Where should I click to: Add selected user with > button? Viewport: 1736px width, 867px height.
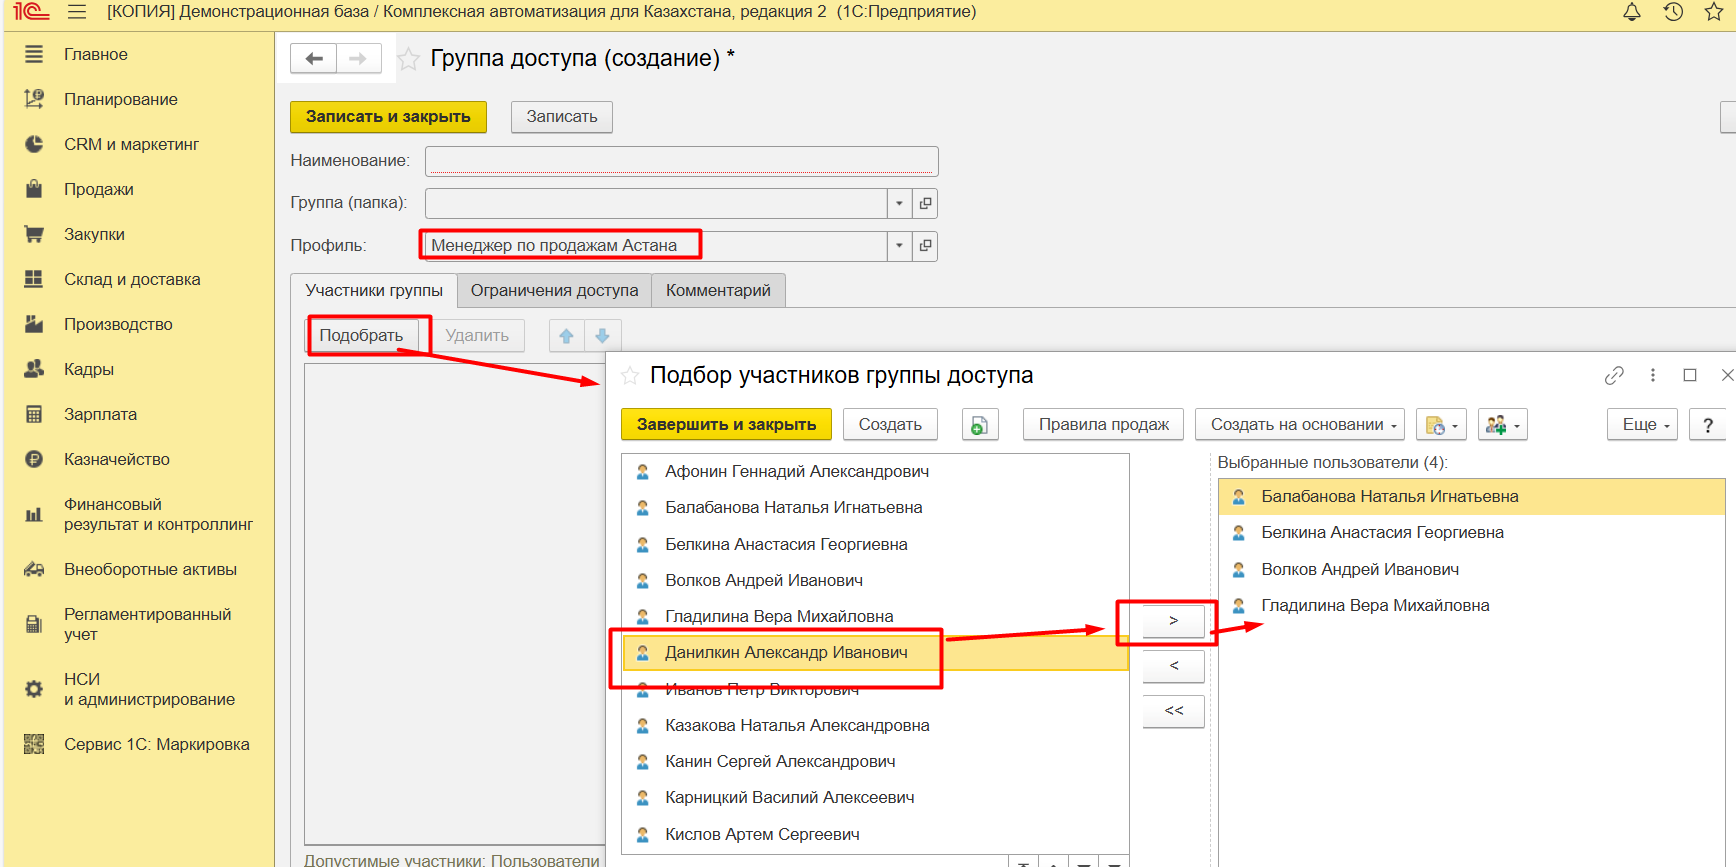point(1173,621)
